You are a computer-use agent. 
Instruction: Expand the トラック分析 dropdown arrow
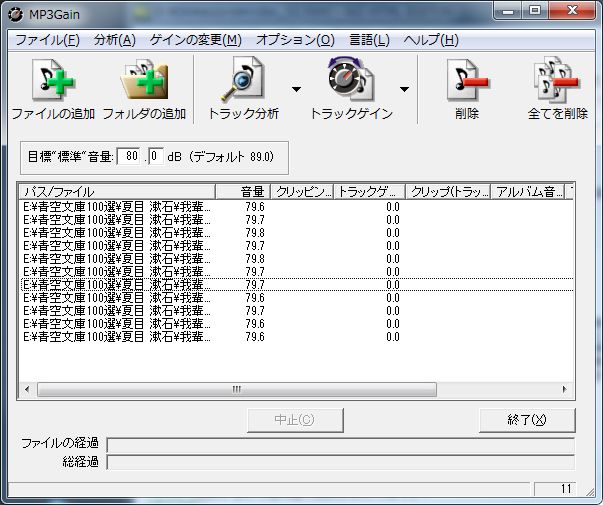click(x=296, y=89)
